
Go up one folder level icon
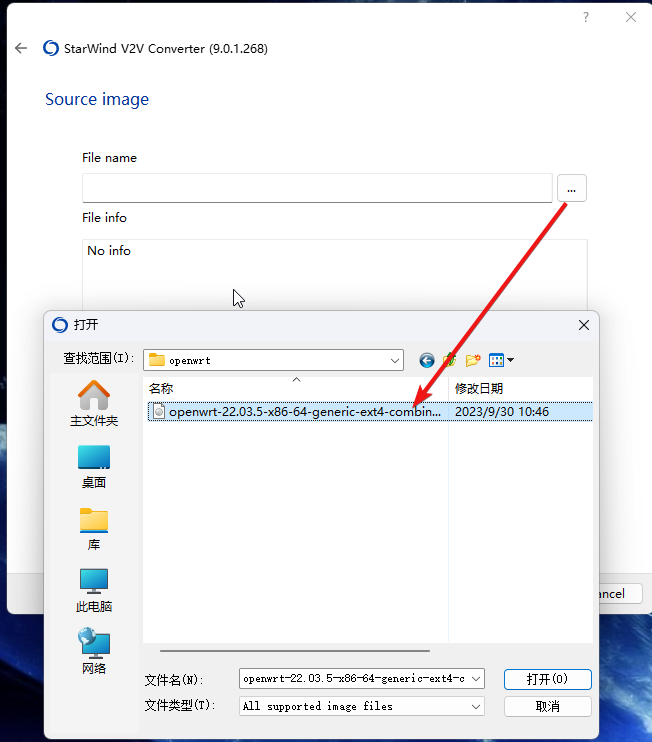449,361
